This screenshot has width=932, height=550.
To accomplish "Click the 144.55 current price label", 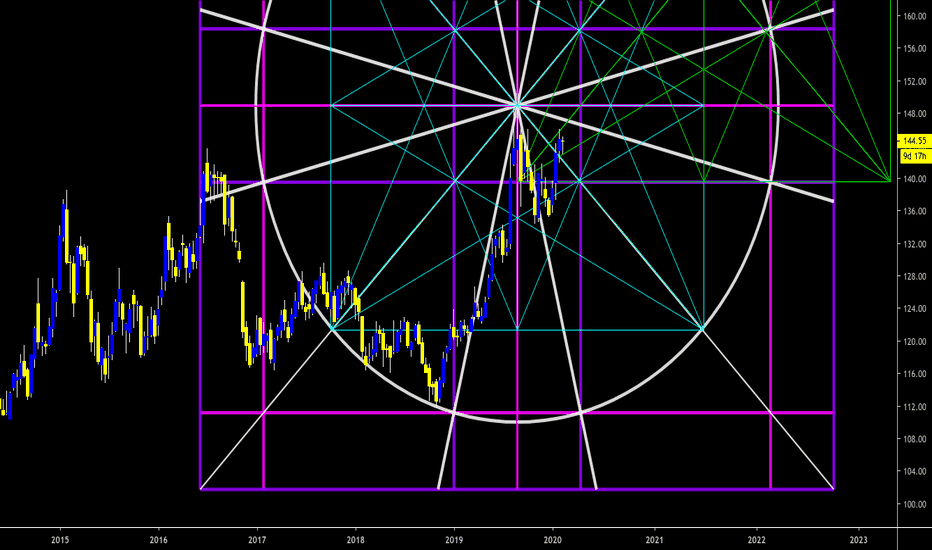I will [914, 141].
